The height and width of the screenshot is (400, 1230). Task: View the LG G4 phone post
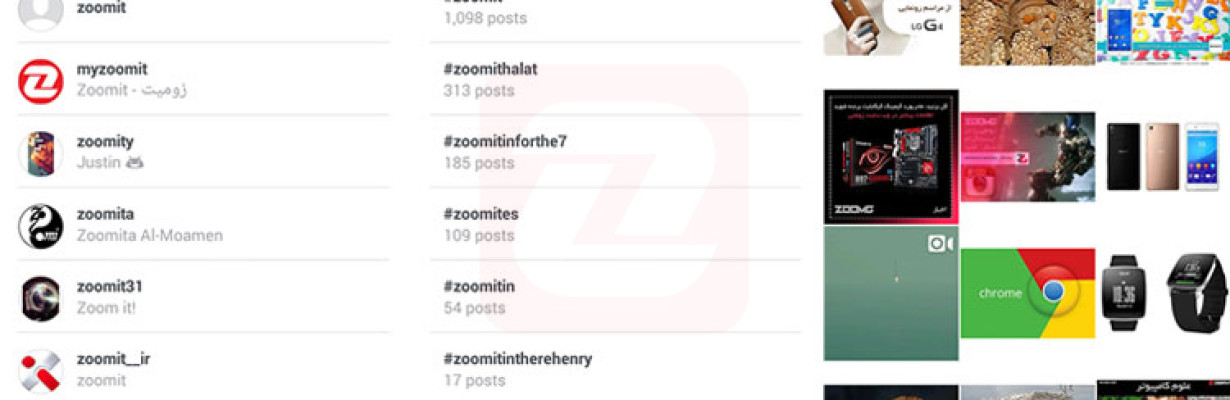[x=891, y=27]
